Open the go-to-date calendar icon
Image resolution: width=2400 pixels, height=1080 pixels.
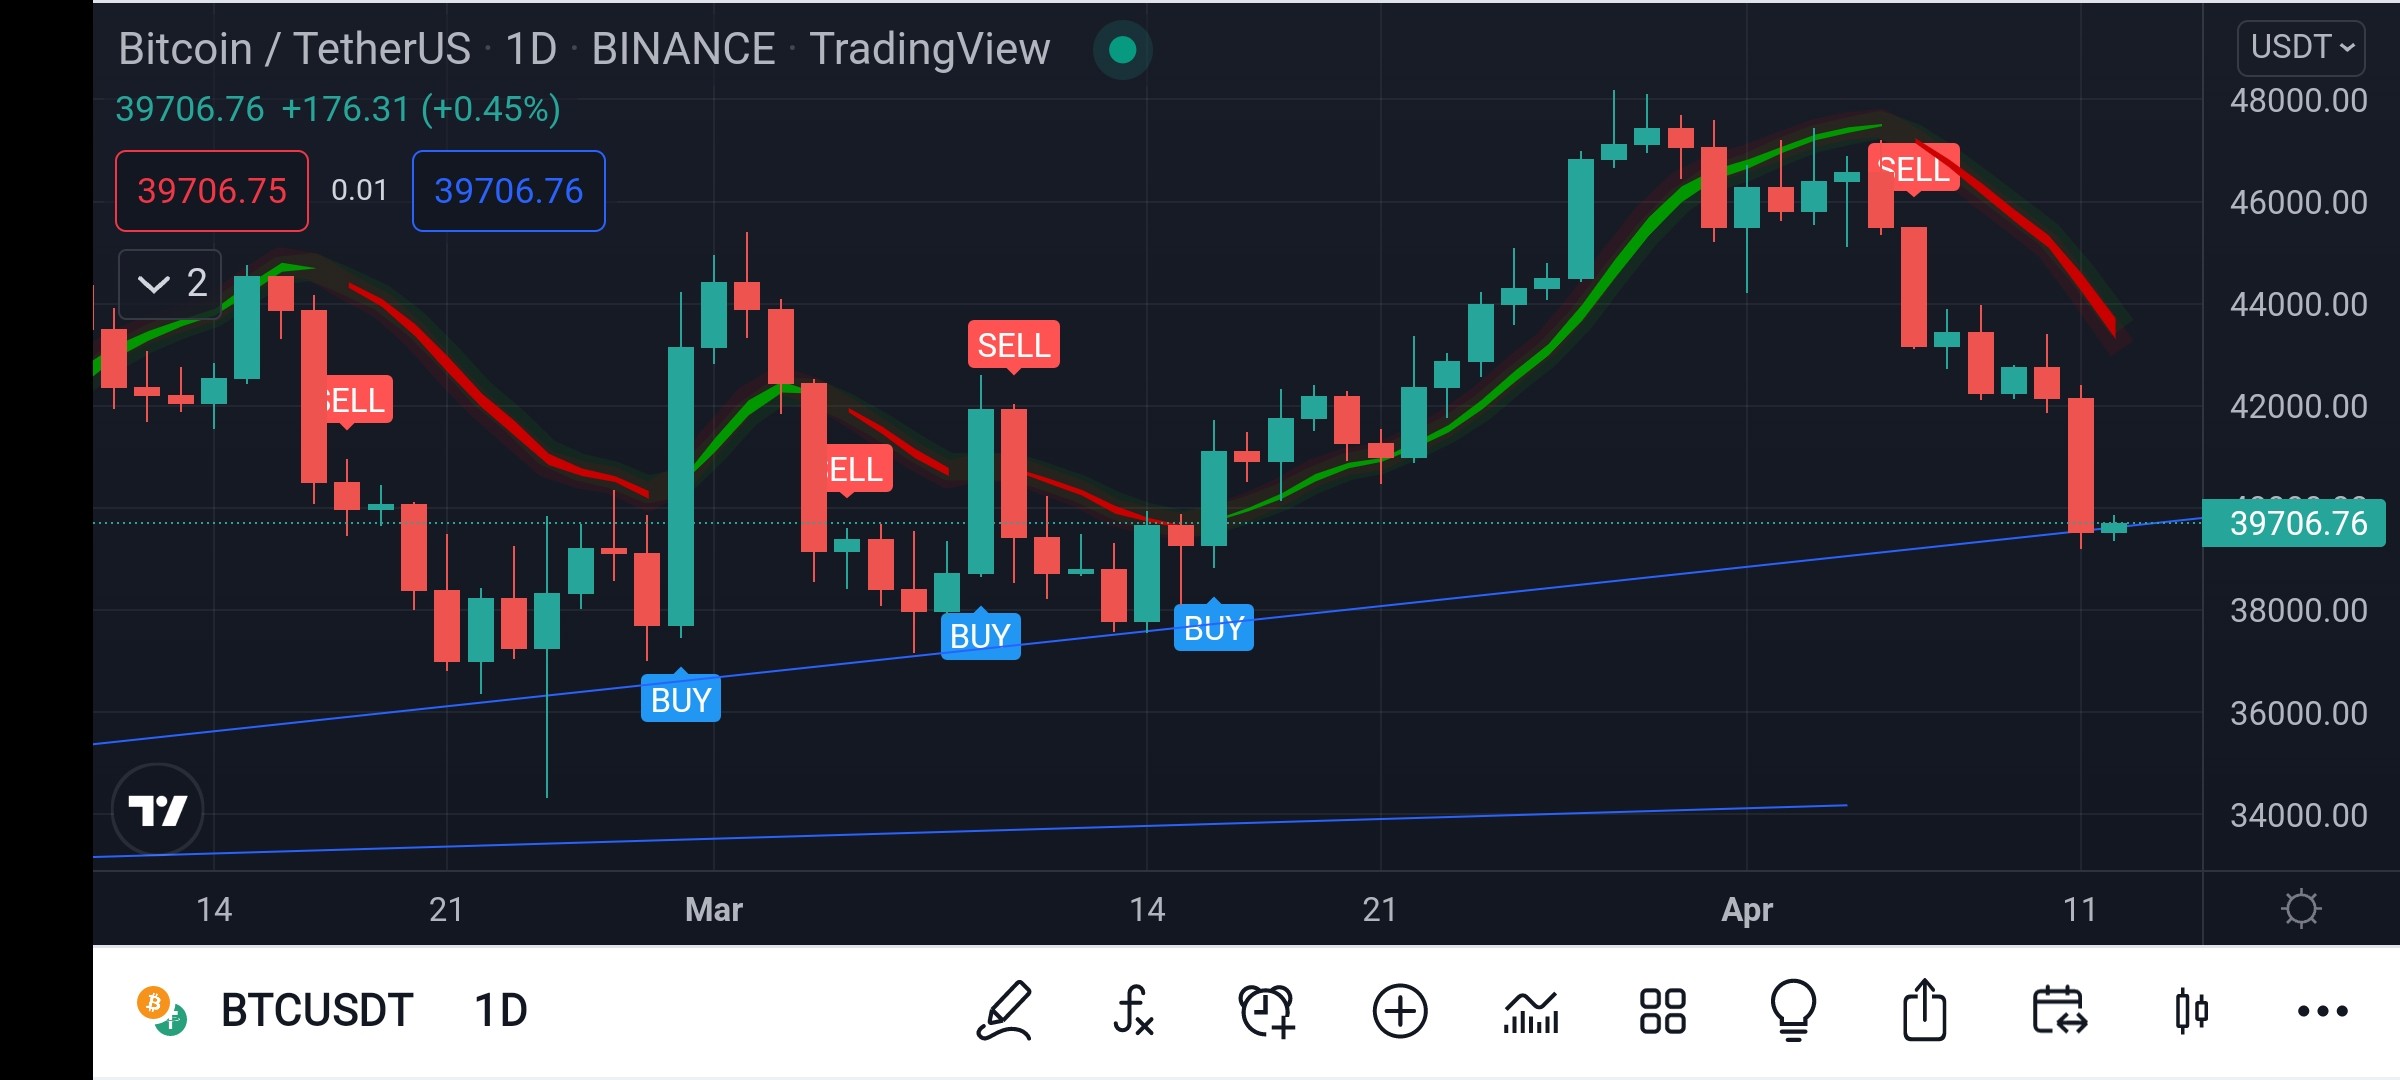pos(2059,1011)
